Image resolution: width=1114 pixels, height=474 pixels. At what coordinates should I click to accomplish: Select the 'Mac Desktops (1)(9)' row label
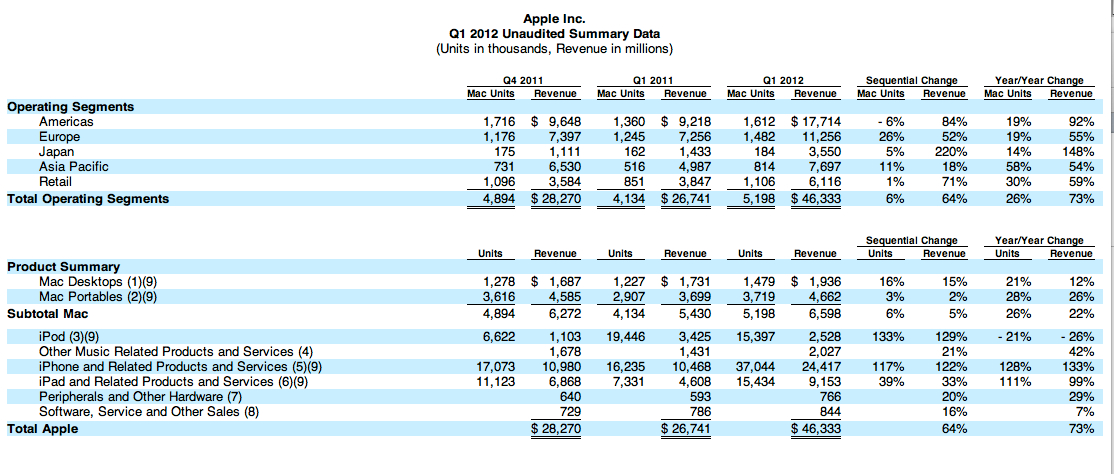[x=97, y=281]
